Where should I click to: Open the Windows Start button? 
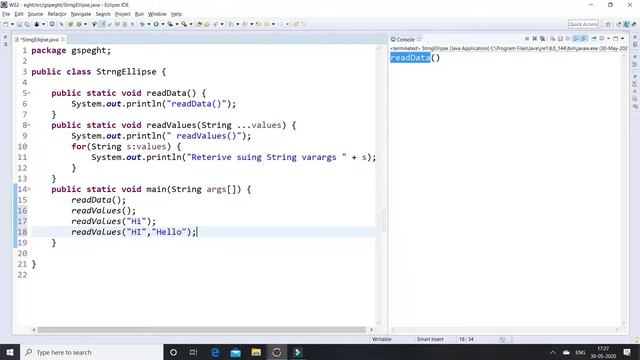coord(10,352)
